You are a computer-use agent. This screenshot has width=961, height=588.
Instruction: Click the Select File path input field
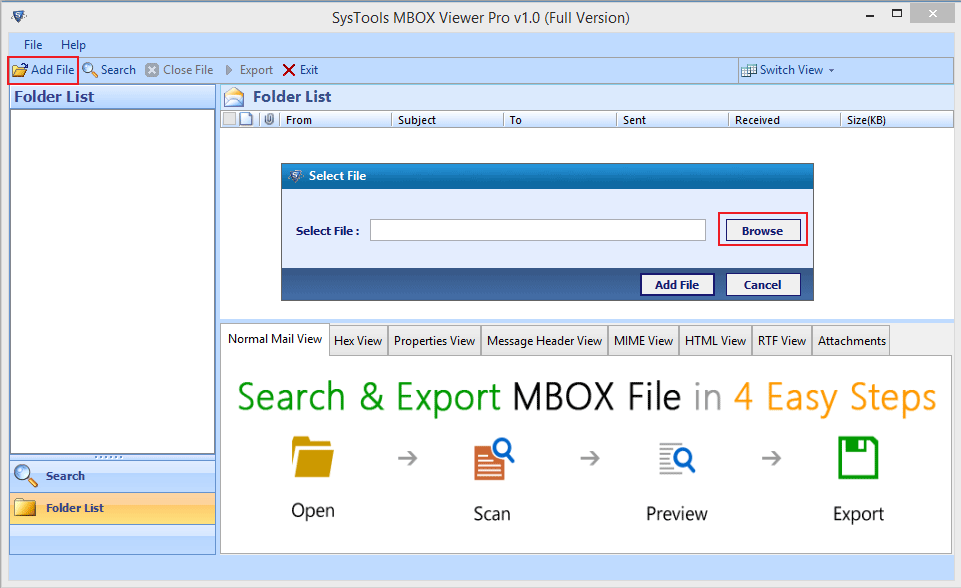pos(537,231)
